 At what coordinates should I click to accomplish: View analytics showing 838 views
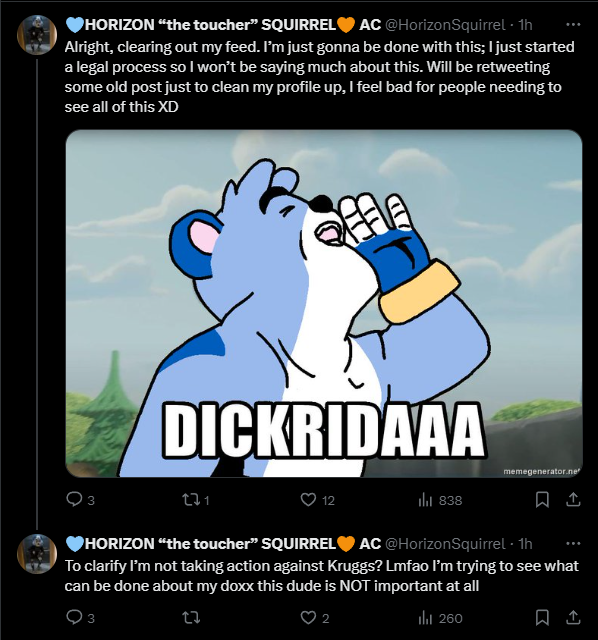point(440,500)
